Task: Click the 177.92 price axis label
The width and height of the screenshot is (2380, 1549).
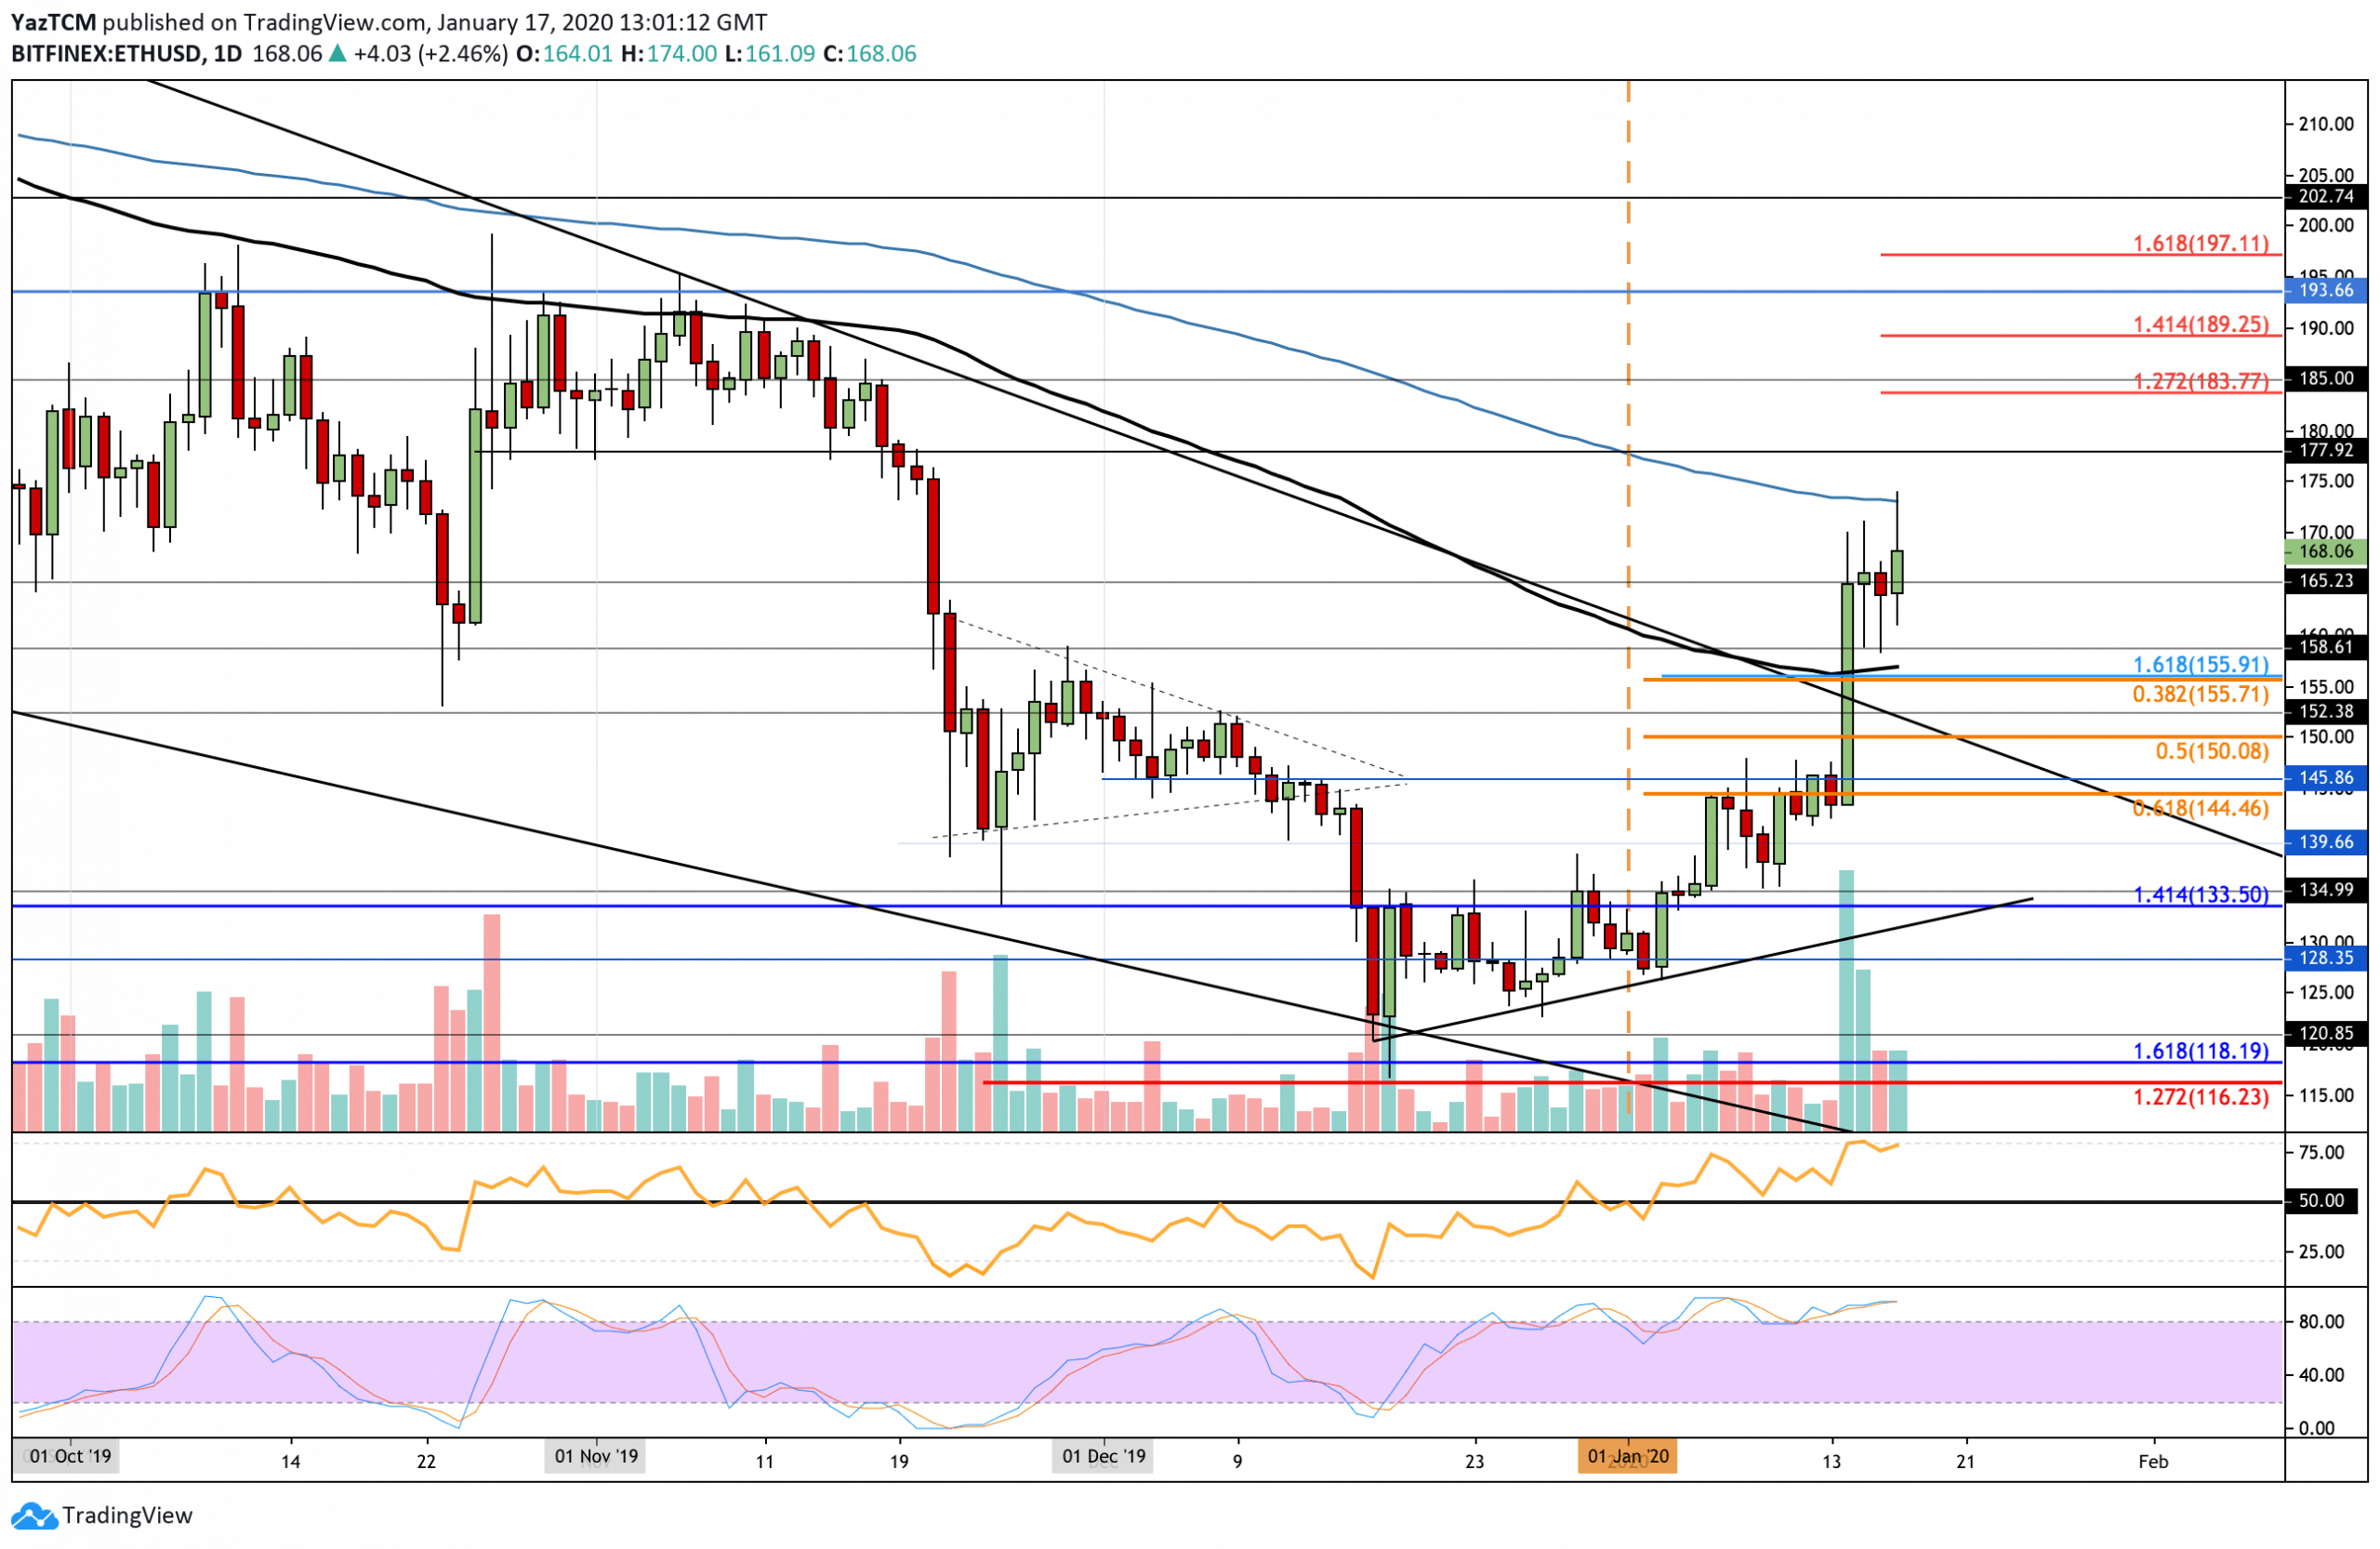Action: (x=2326, y=450)
